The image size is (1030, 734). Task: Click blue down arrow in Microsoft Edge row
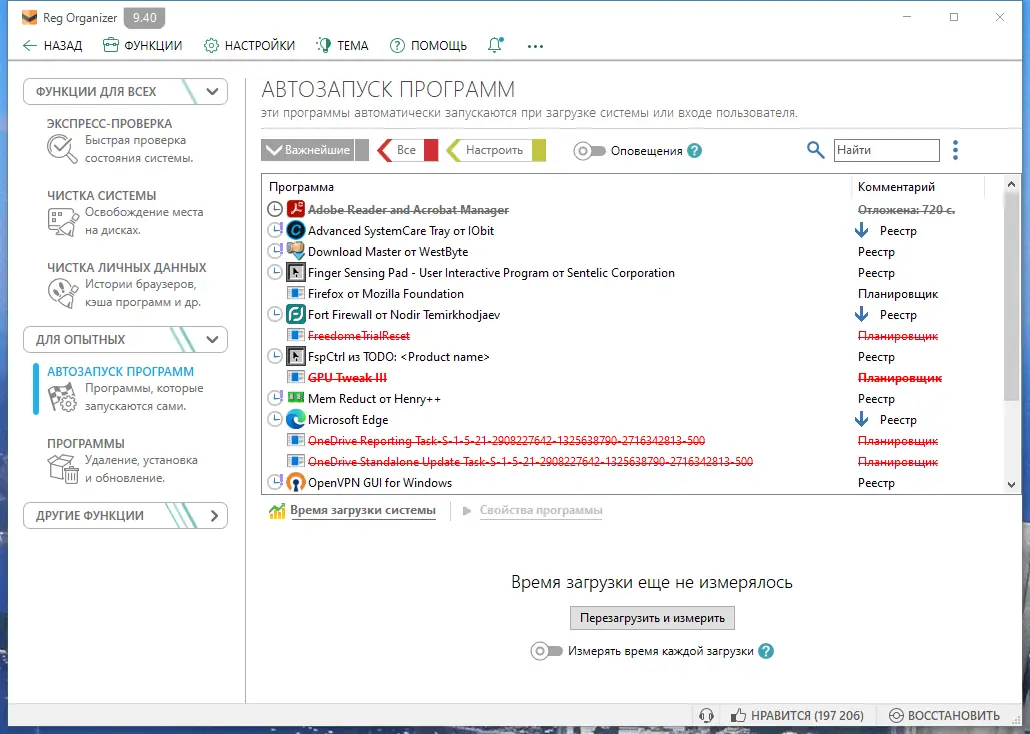(x=862, y=419)
